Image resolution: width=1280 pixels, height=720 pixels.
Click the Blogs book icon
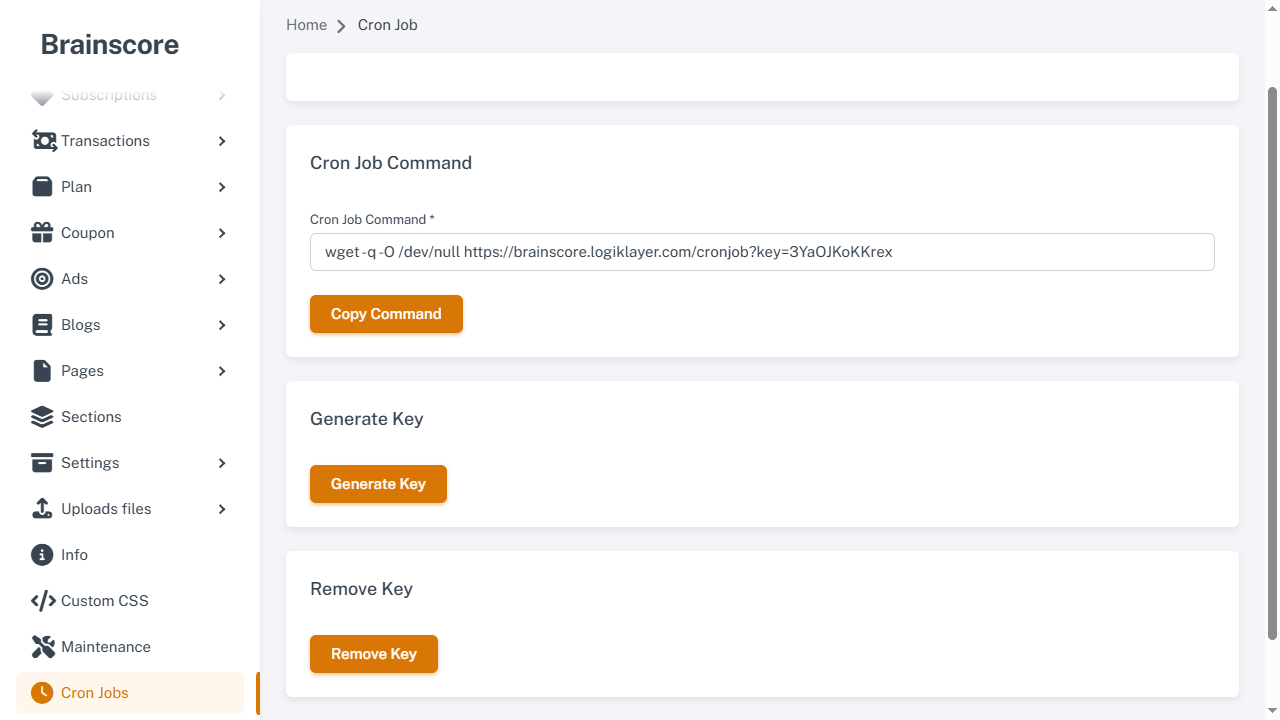(42, 325)
